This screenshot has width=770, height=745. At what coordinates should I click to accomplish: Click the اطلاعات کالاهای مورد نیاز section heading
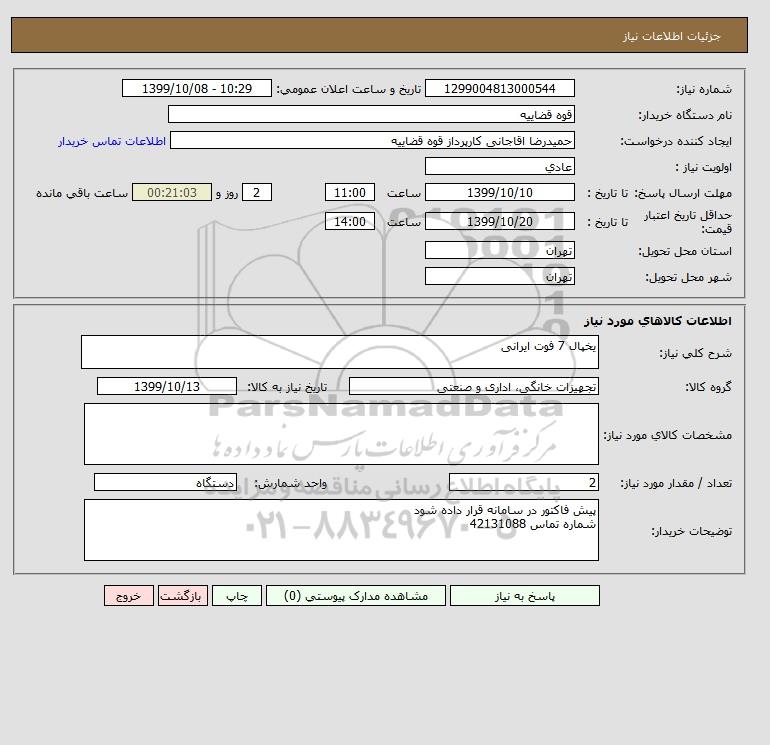pos(658,321)
